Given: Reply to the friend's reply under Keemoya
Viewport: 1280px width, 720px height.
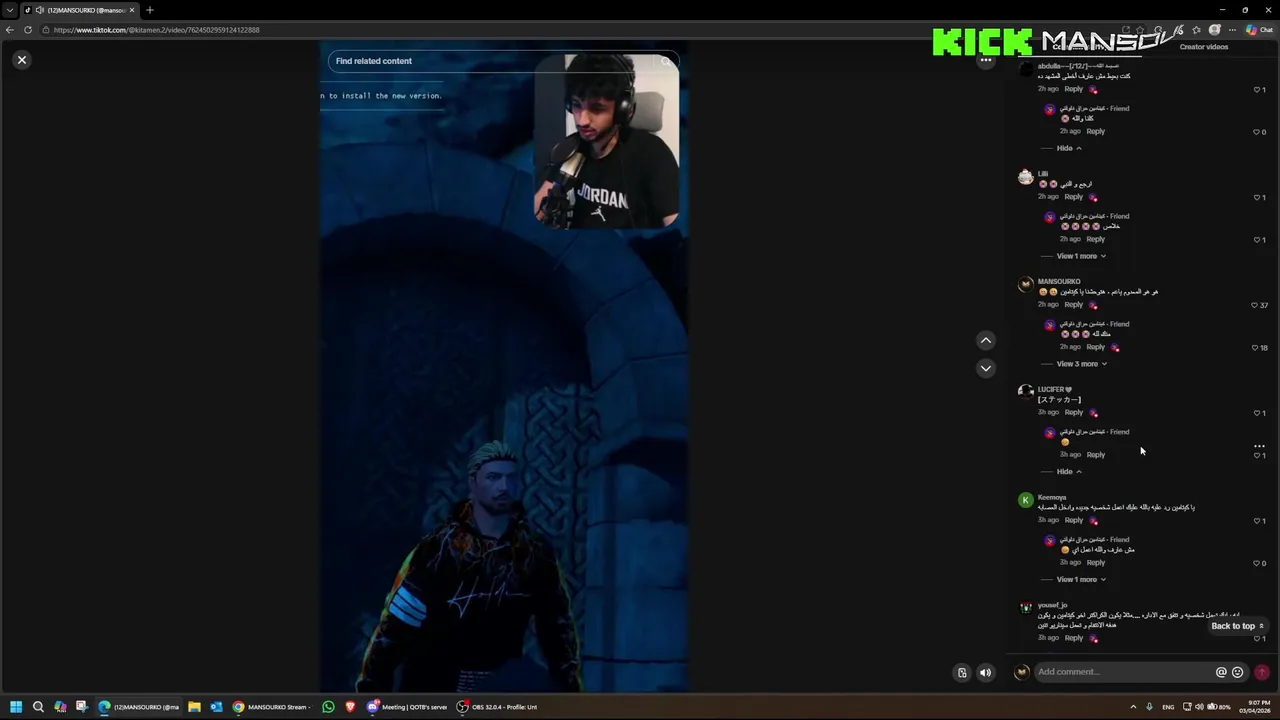Looking at the screenshot, I should click(1096, 563).
